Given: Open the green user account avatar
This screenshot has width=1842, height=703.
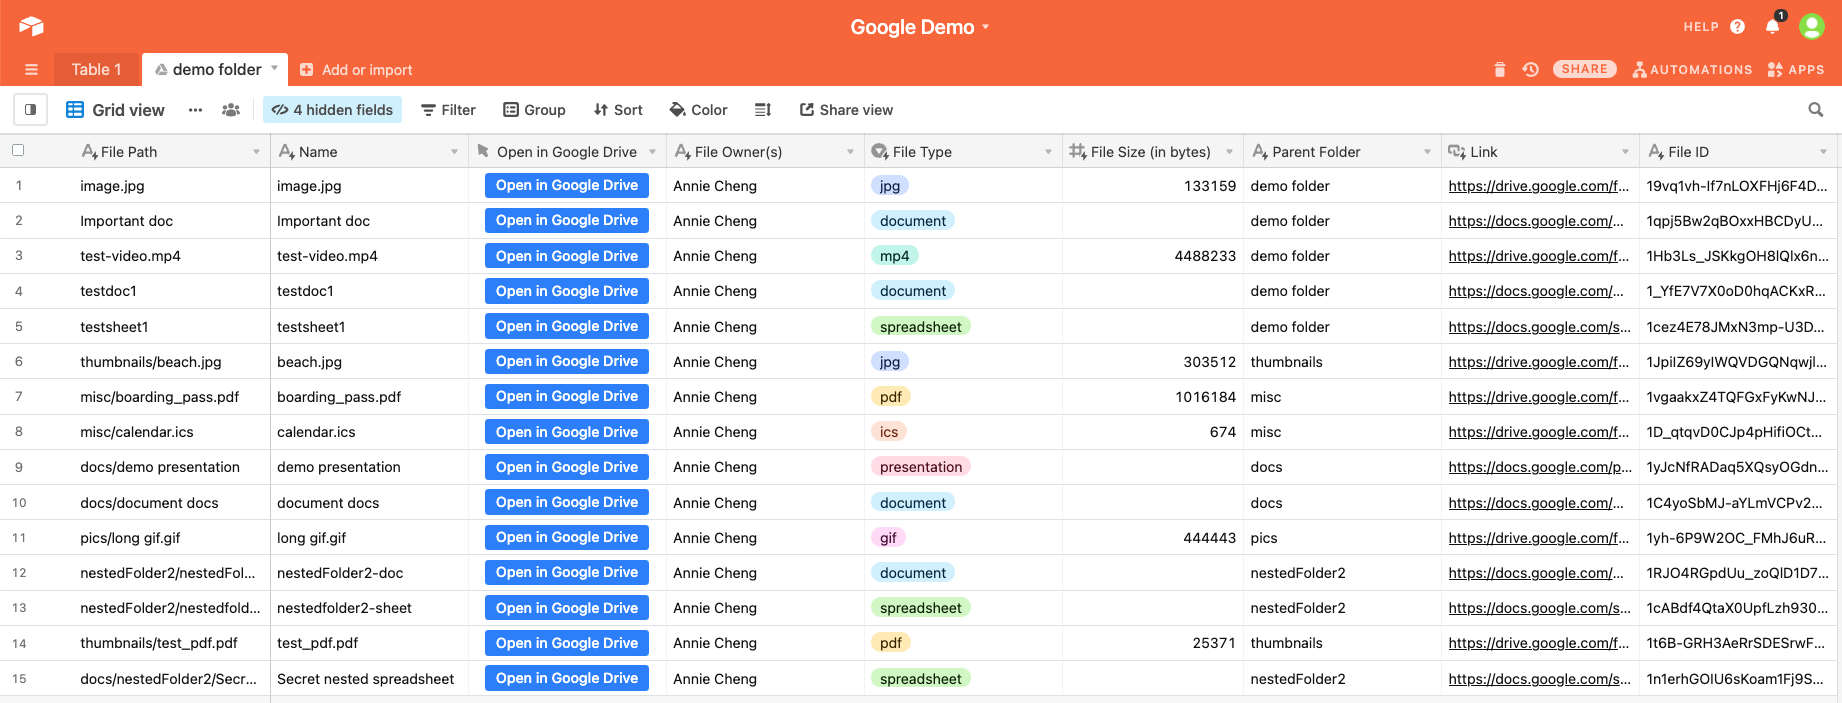Looking at the screenshot, I should coord(1812,27).
